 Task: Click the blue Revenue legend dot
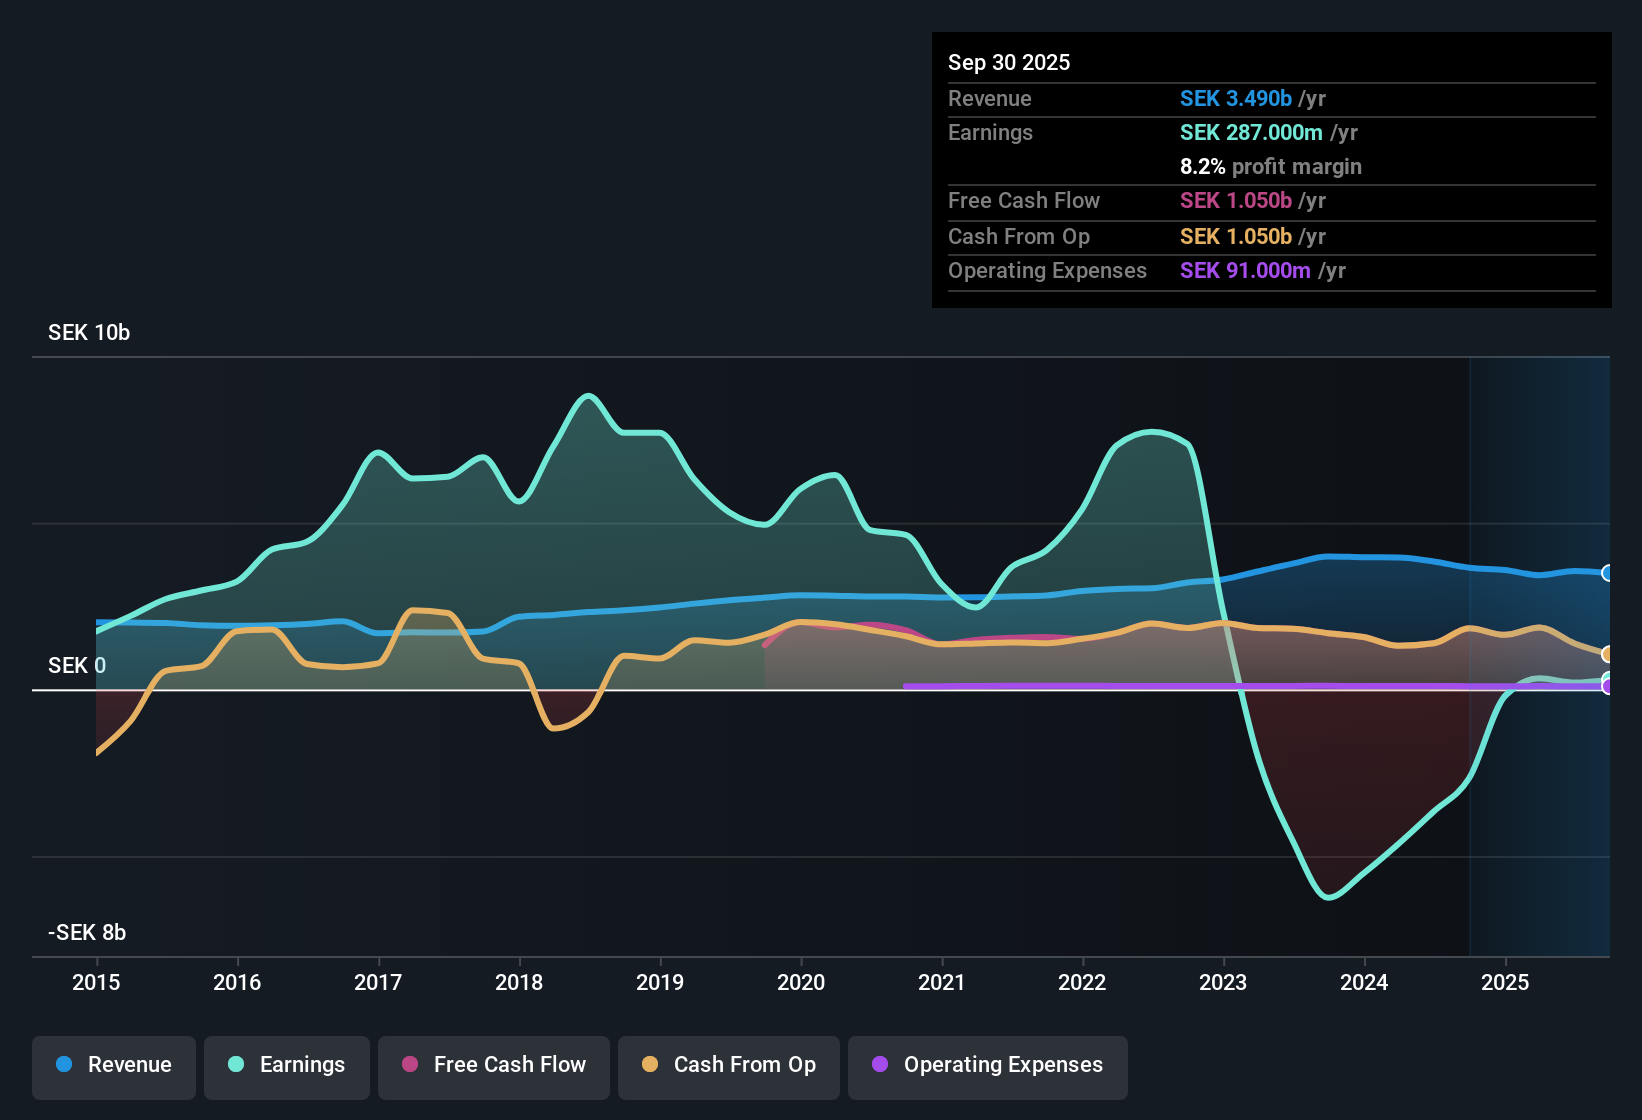[x=64, y=1065]
